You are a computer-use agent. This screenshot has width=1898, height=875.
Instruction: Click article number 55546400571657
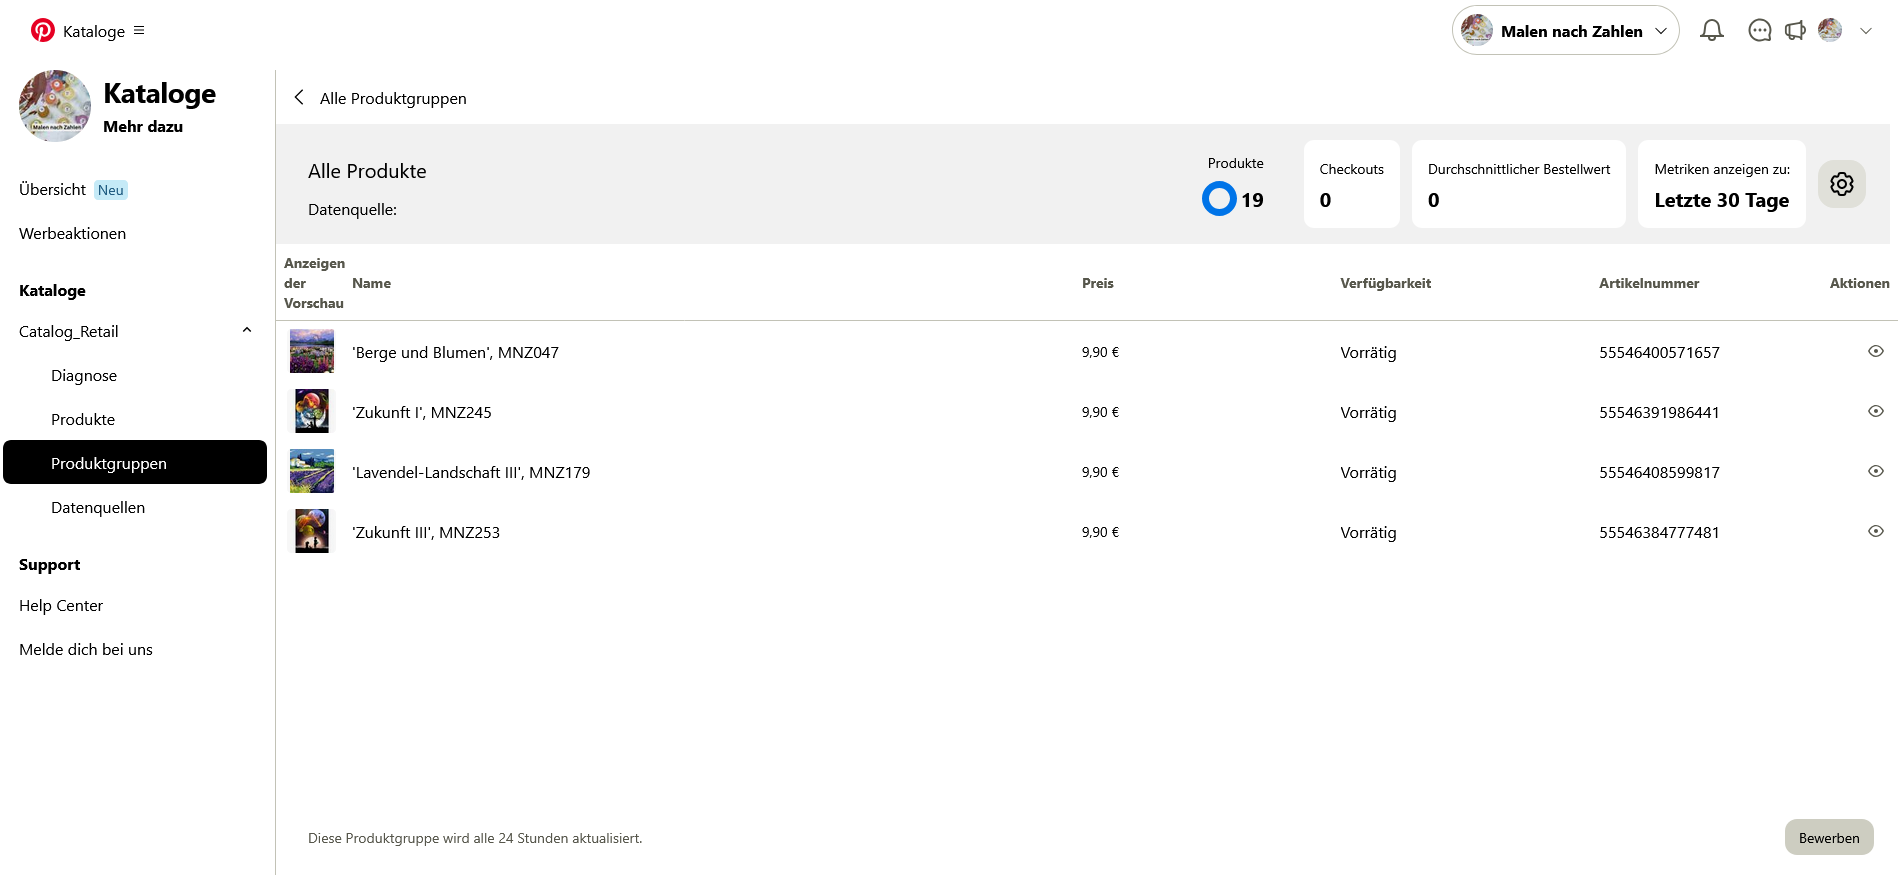pyautogui.click(x=1659, y=353)
